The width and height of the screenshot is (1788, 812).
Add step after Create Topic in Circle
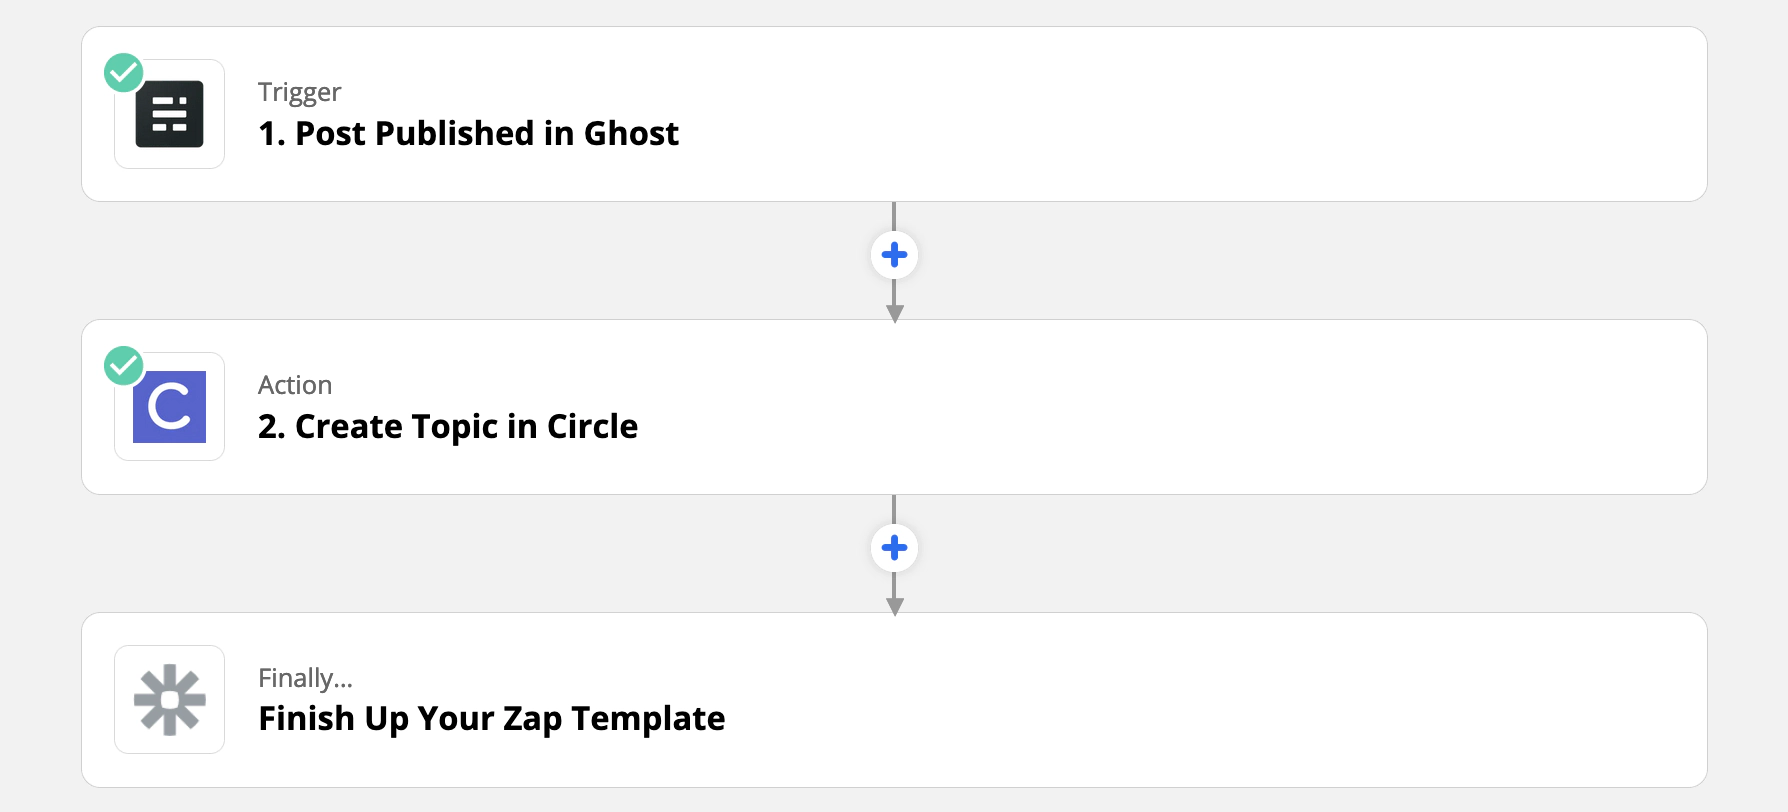(894, 548)
